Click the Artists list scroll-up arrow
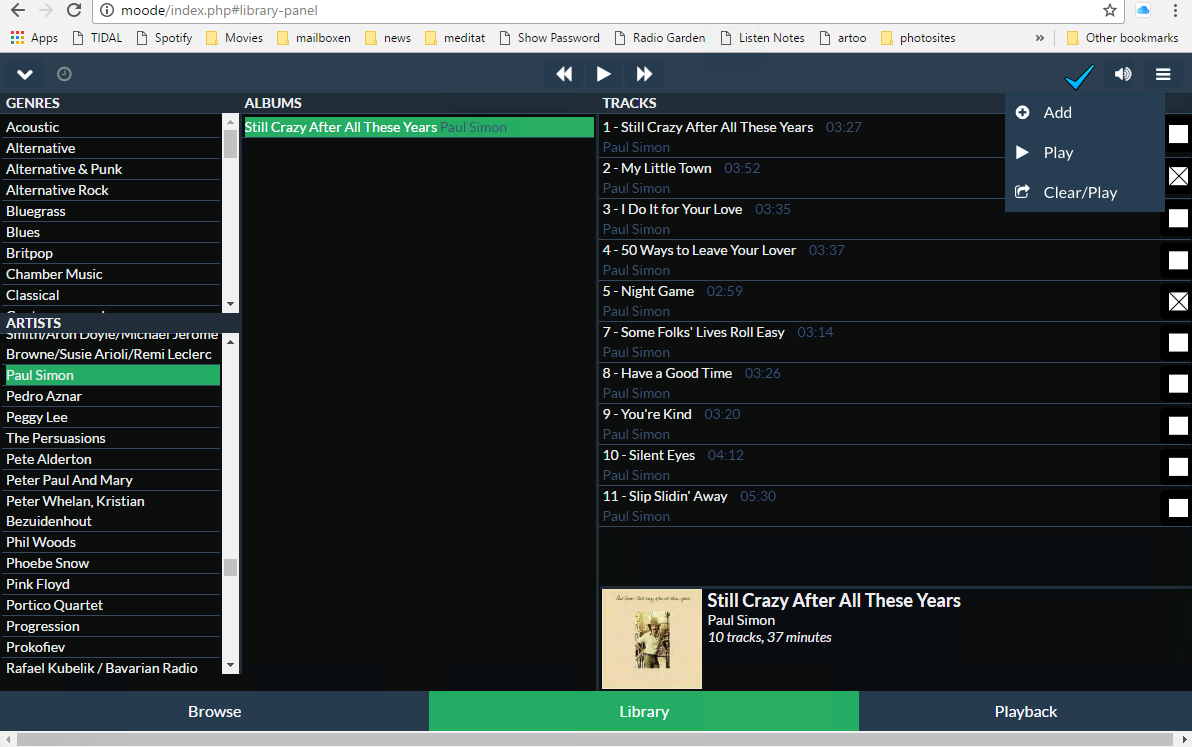This screenshot has width=1192, height=747. (x=230, y=342)
